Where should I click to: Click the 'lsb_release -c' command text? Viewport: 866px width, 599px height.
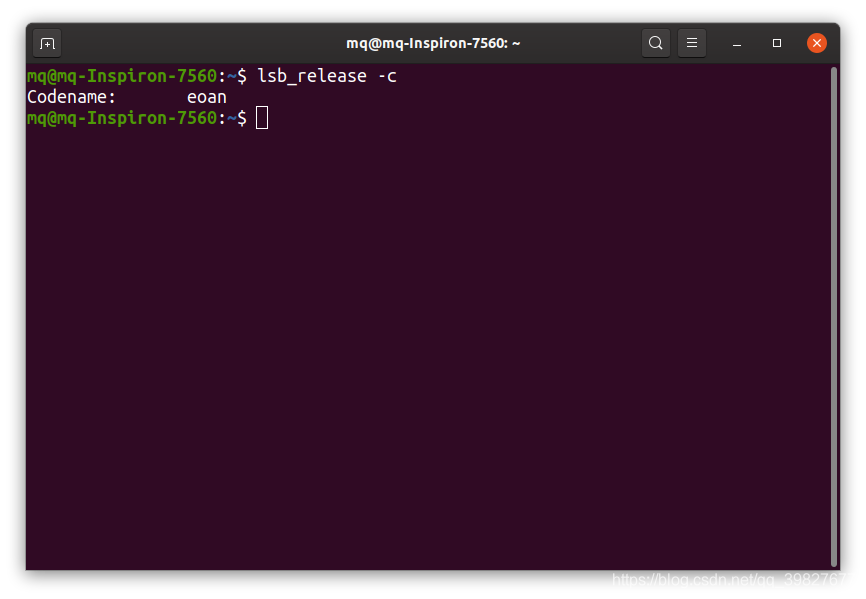tap(327, 76)
